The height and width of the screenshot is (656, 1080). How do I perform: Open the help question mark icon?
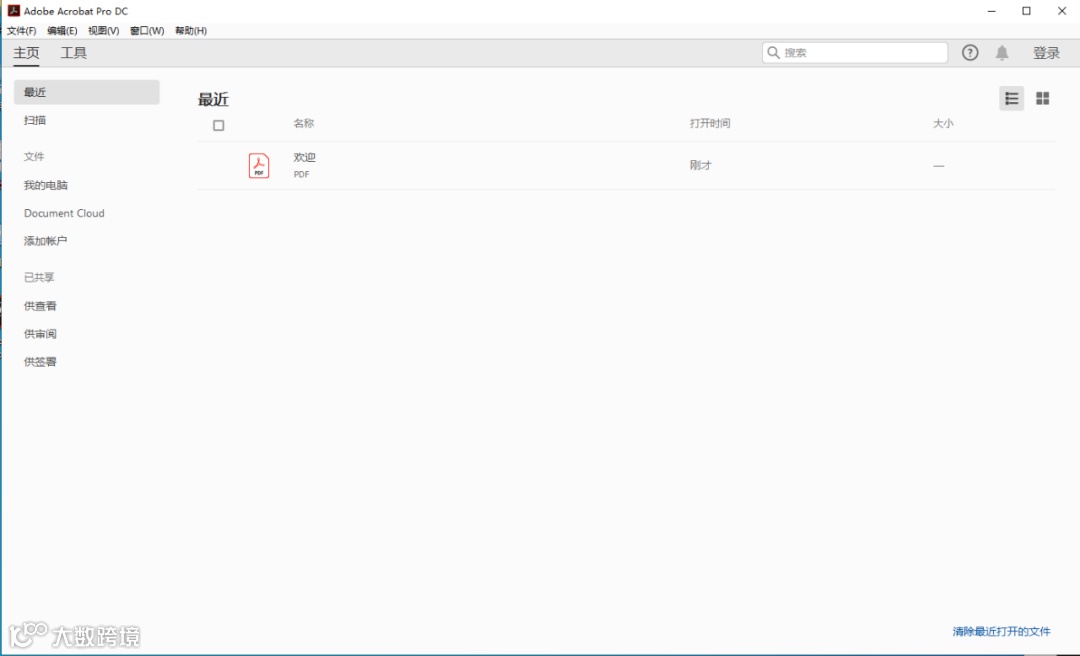[970, 52]
